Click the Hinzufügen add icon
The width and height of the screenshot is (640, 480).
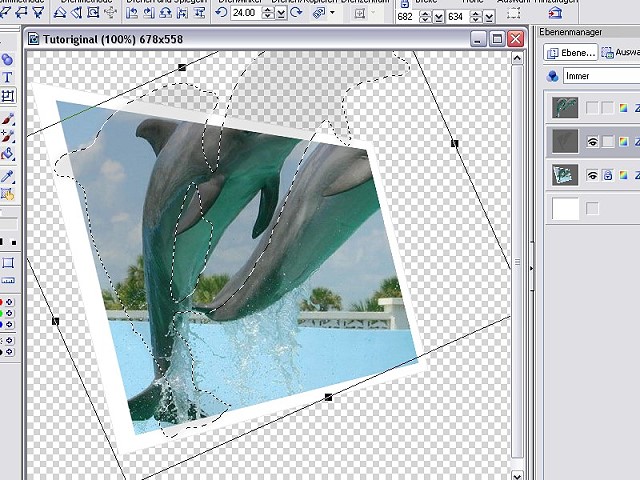[x=555, y=13]
